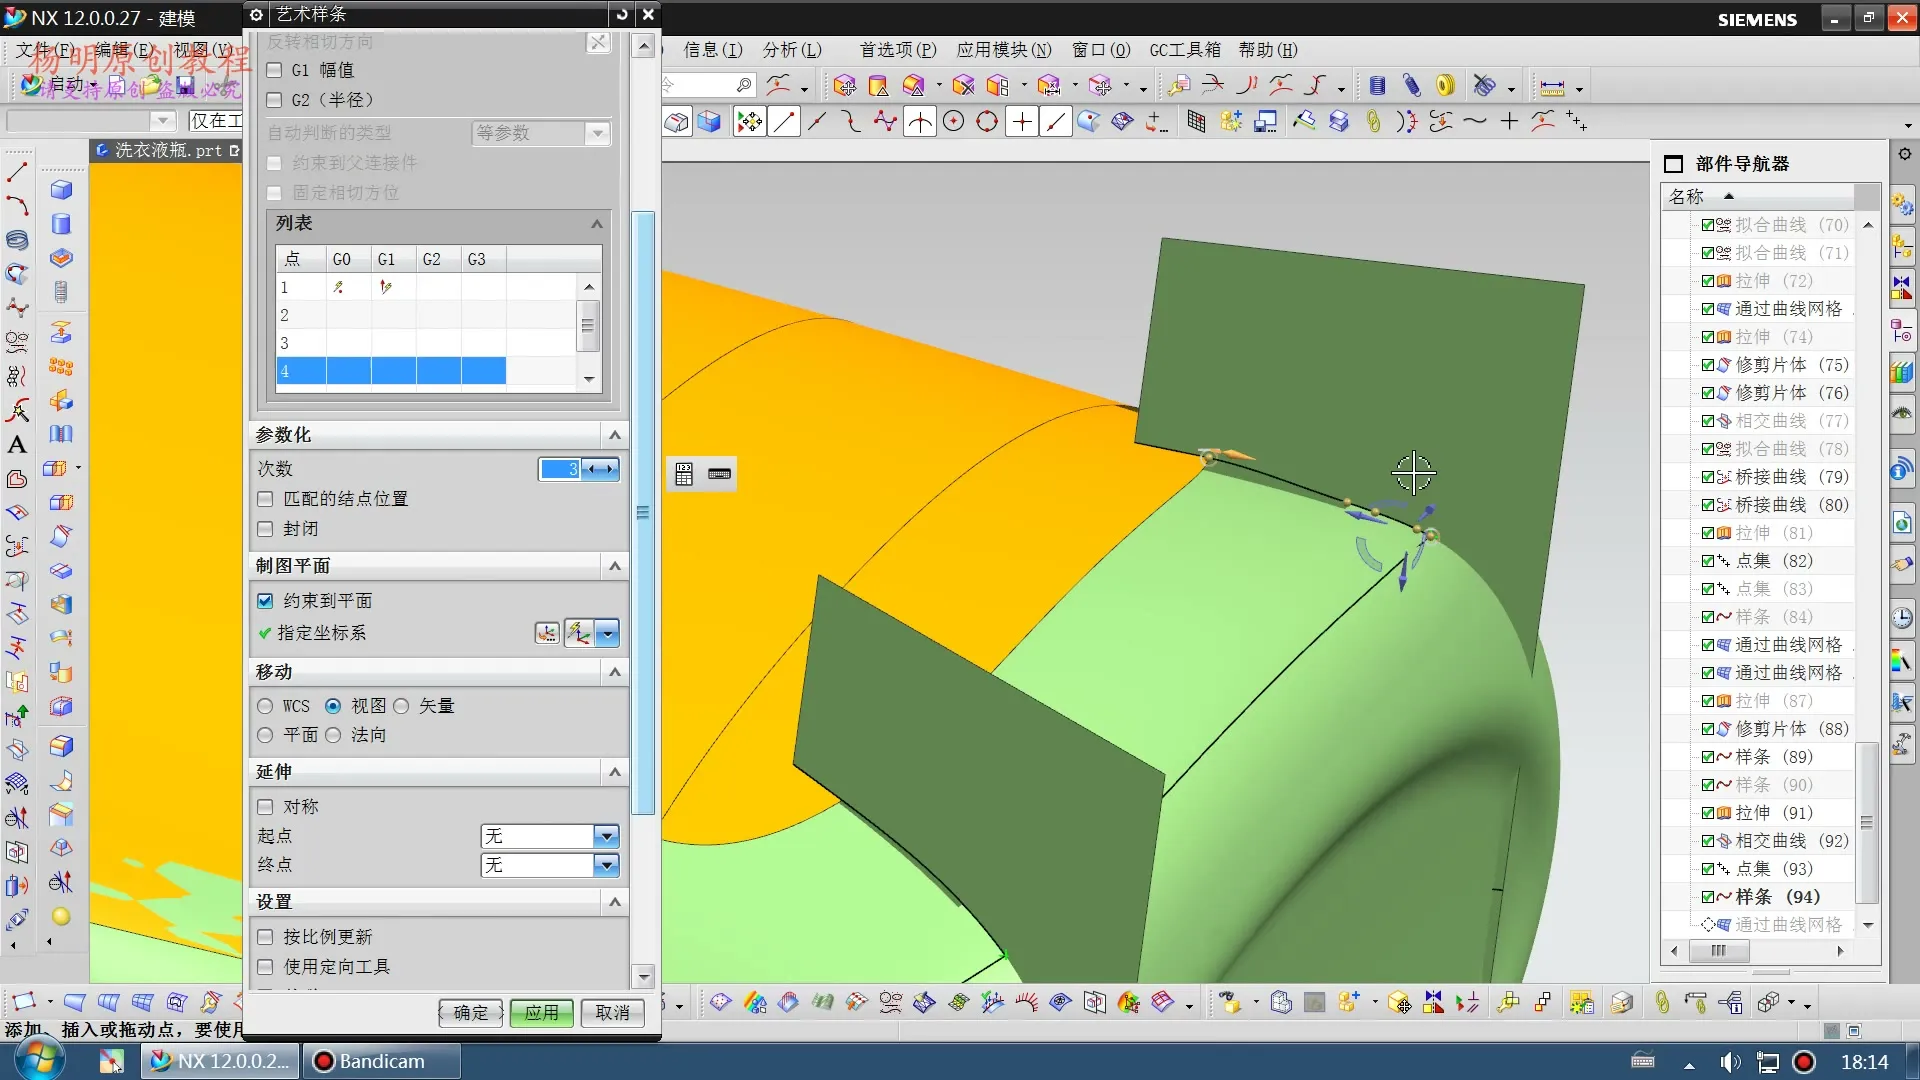The image size is (1920, 1080).
Task: Click the text tool 'A' in left toolbar
Action: 17,445
